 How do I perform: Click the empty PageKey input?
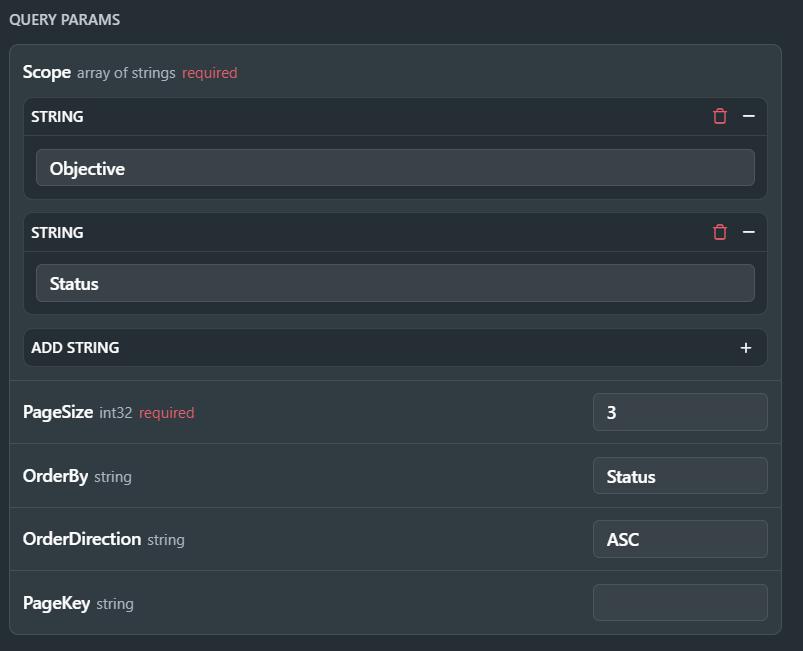(680, 603)
